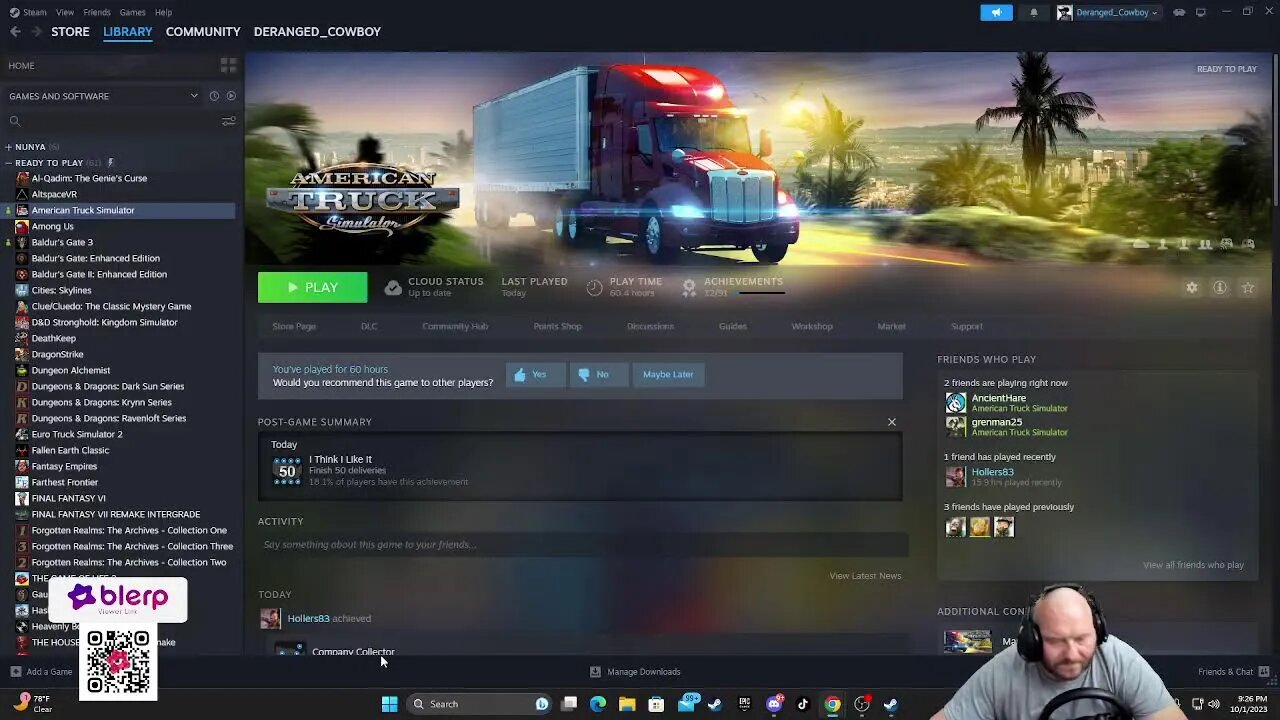The image size is (1280, 720).
Task: Open the Deranged_Cowboy account dropdown
Action: point(1108,12)
